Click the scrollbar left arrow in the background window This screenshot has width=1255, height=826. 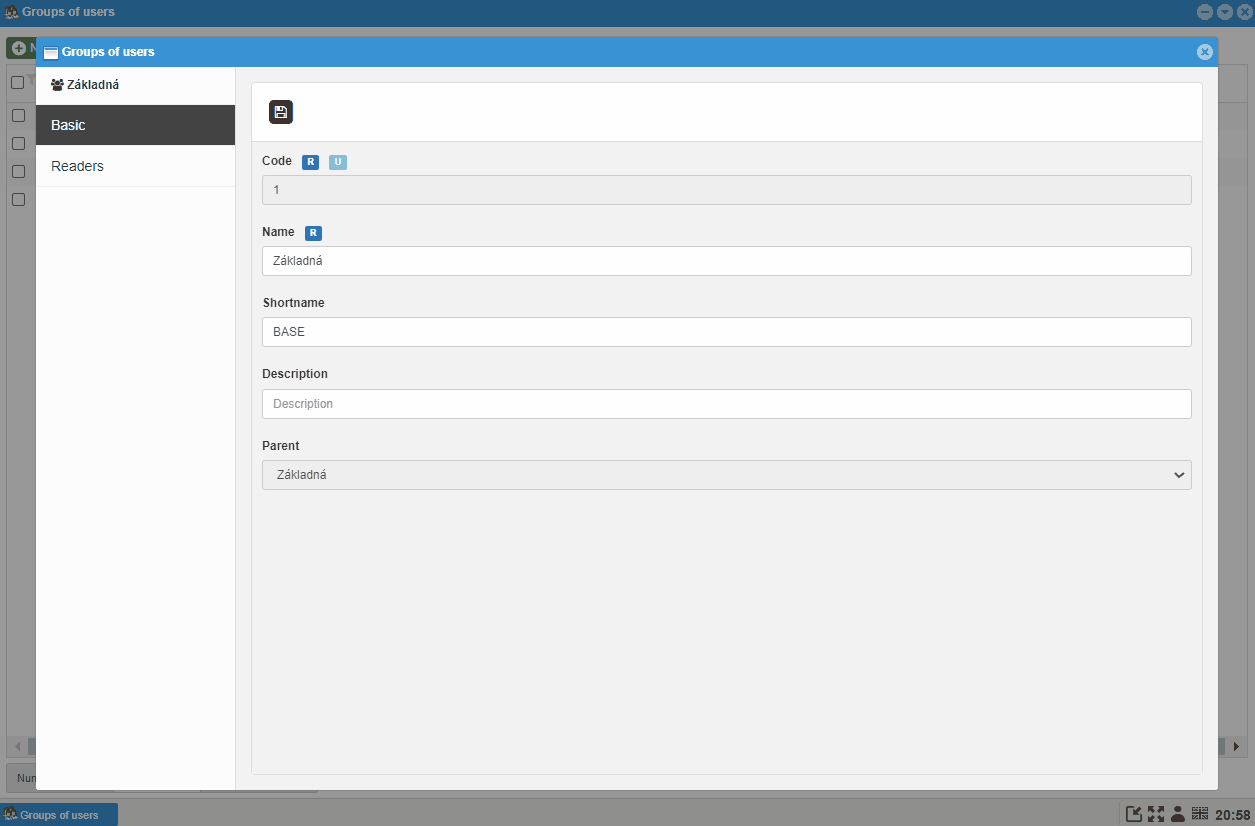[17, 747]
